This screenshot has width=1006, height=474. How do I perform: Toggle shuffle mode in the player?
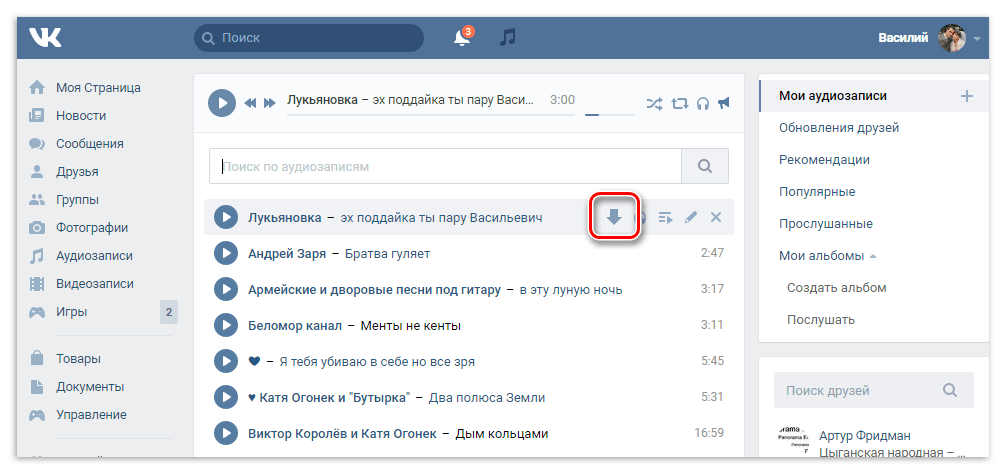tap(654, 102)
